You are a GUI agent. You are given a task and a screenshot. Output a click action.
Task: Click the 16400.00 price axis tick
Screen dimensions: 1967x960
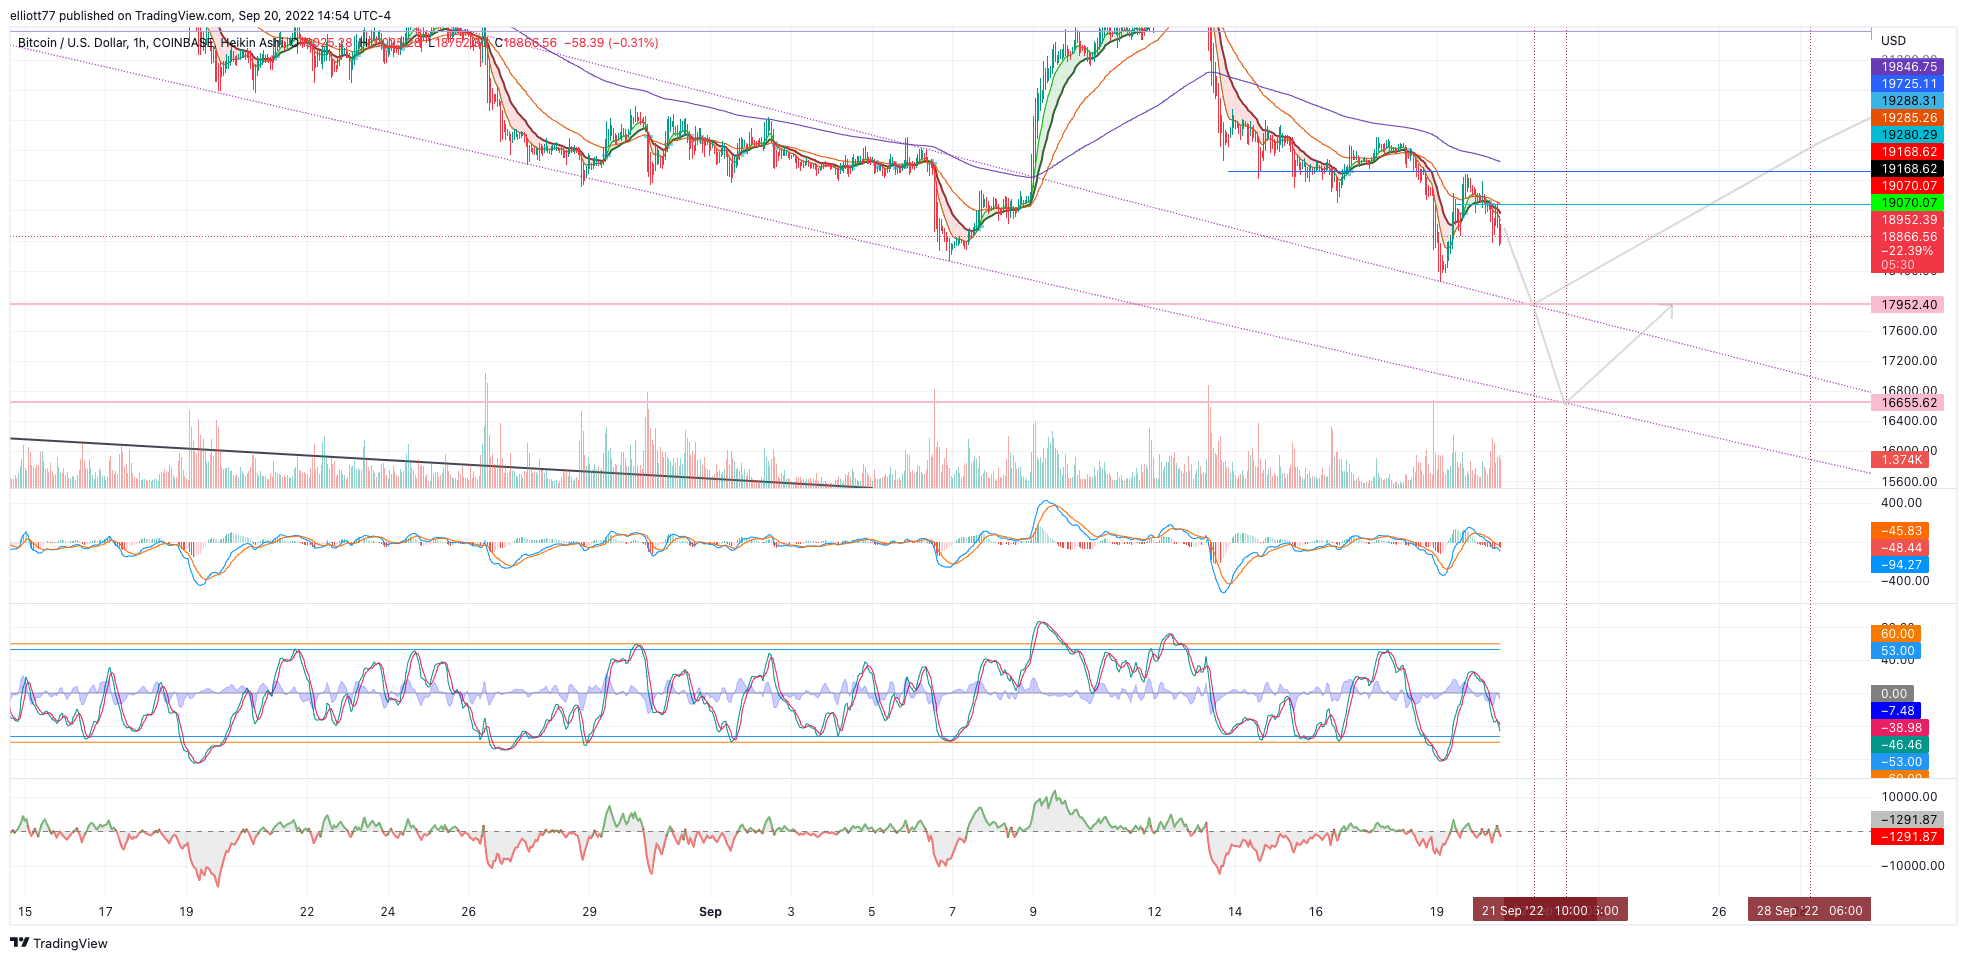pos(1909,421)
